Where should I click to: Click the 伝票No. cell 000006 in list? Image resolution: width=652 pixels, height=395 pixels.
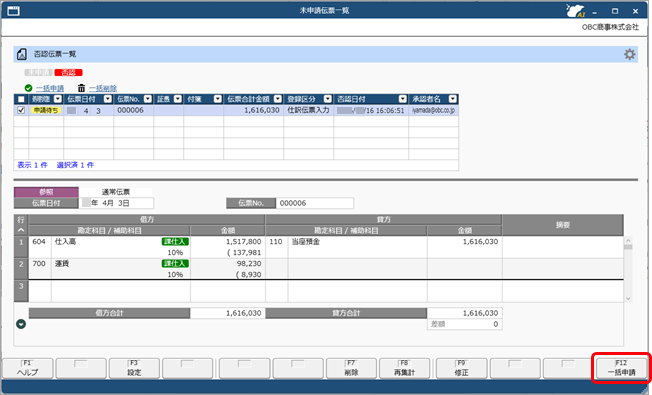pos(133,110)
